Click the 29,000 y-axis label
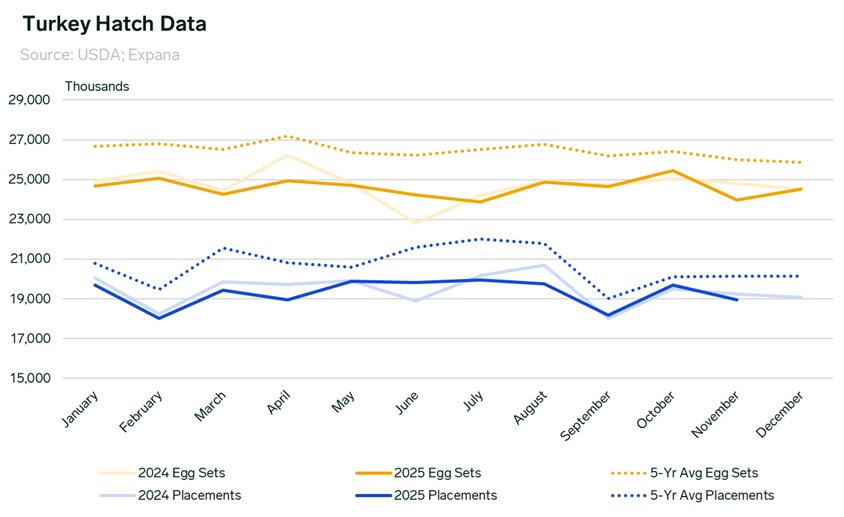Image resolution: width=844 pixels, height=517 pixels. click(x=28, y=100)
